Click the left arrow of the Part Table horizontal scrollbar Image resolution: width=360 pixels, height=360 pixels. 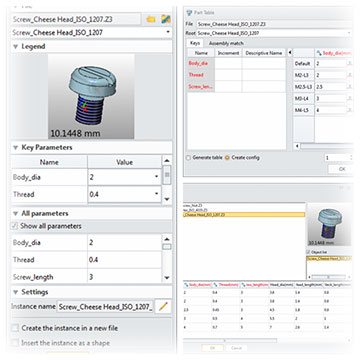(297, 146)
